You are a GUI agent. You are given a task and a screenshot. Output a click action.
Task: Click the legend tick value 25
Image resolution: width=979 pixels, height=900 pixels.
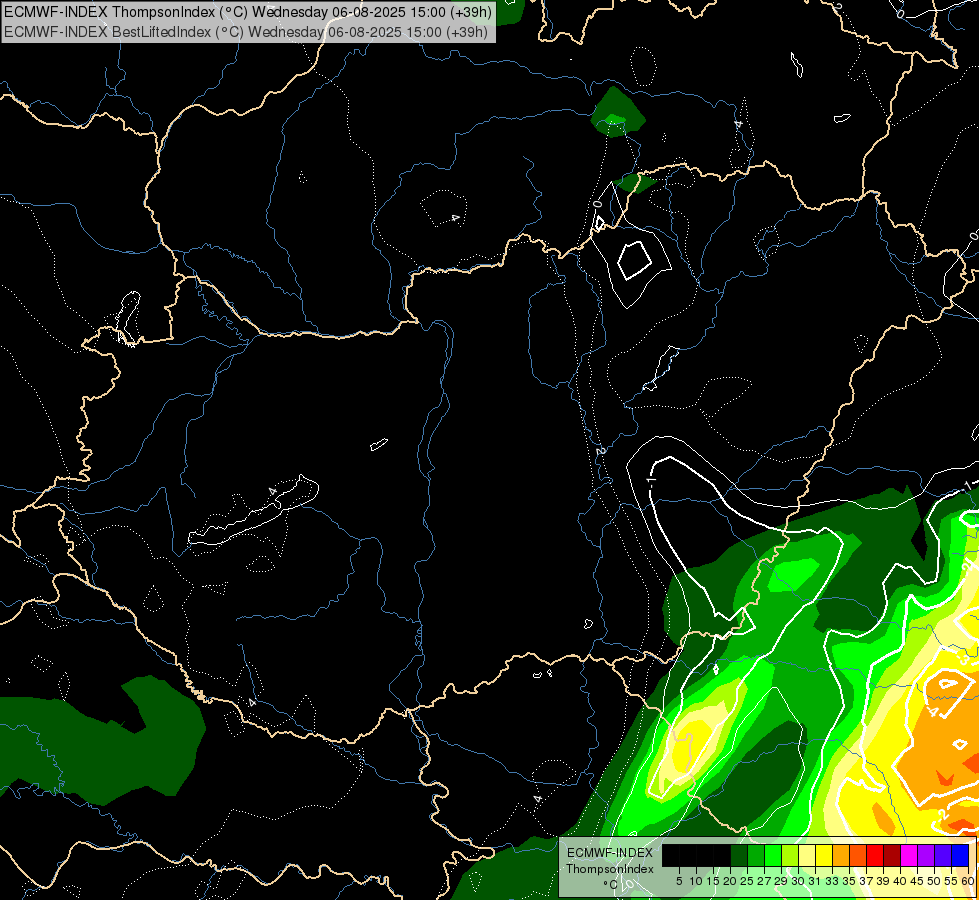tap(747, 881)
